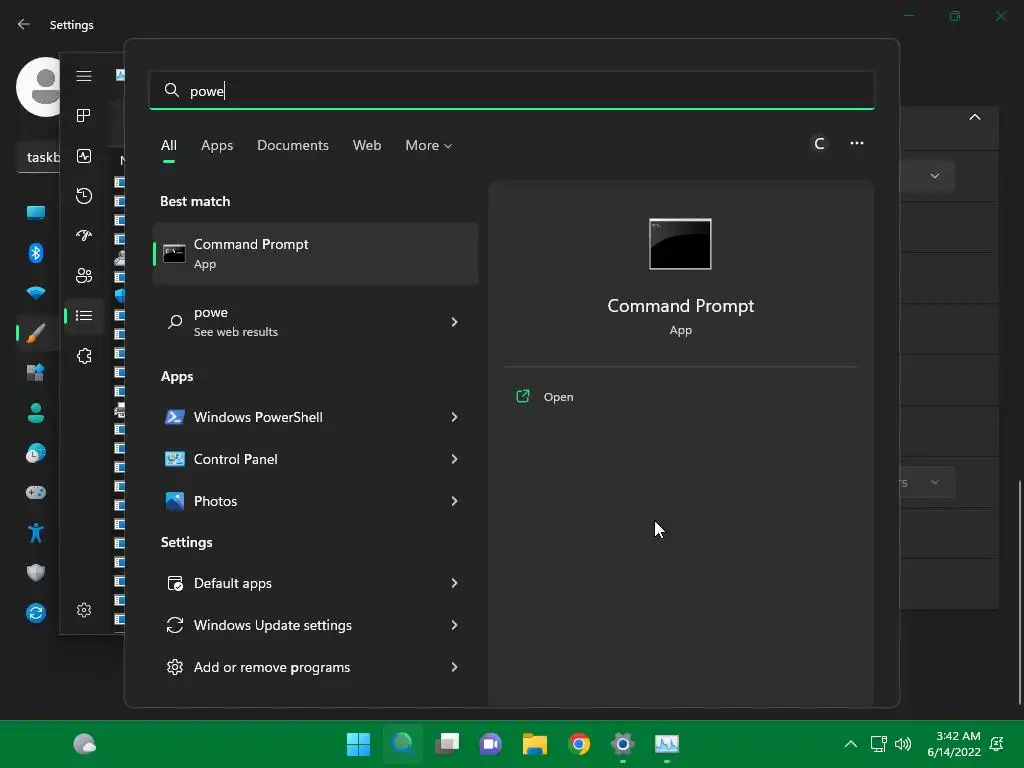Click the Settings window vertical scrollbar

click(x=1019, y=592)
